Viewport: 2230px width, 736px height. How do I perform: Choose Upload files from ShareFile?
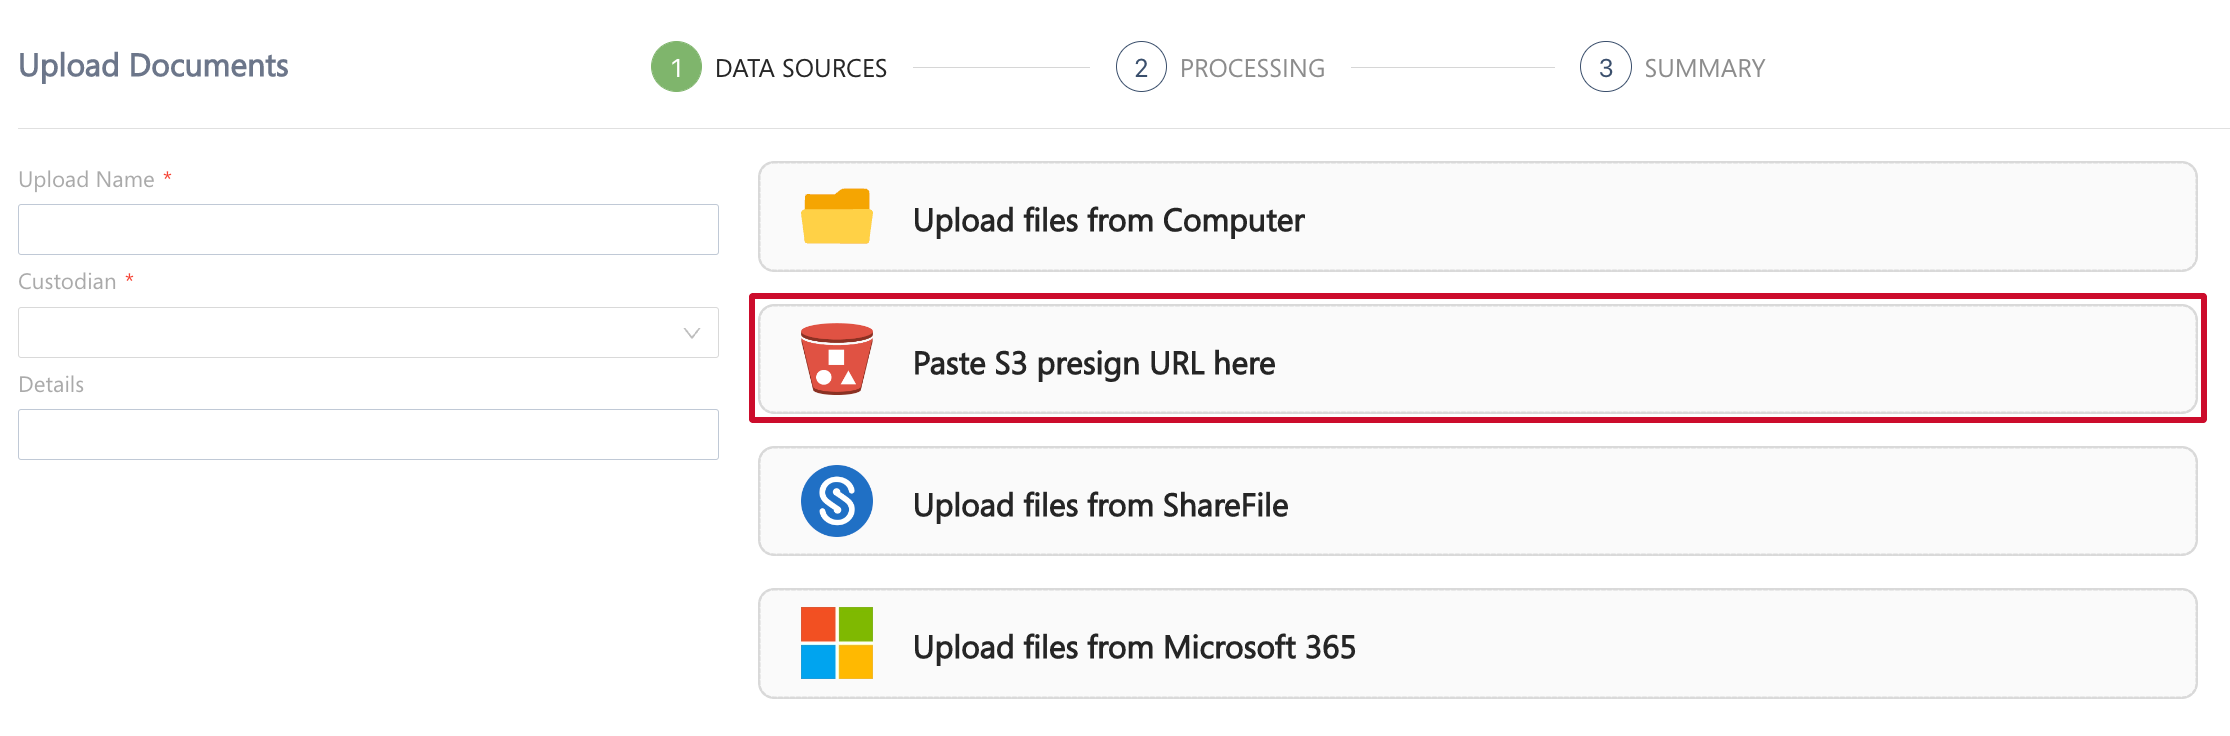[1100, 505]
